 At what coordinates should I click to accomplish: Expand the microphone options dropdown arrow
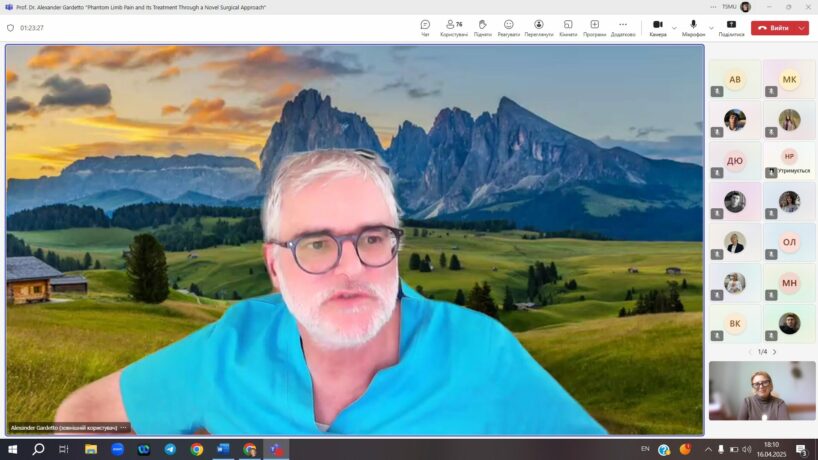point(711,28)
